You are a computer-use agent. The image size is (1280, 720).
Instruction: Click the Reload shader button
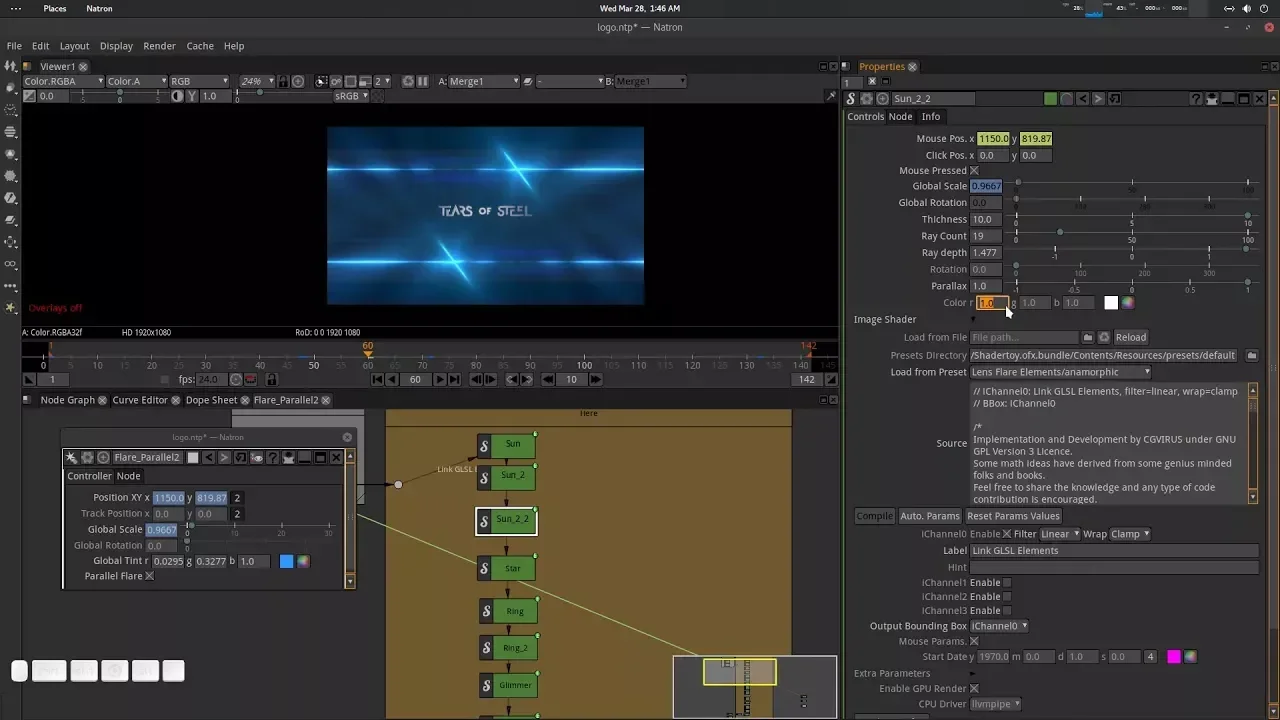point(1130,338)
